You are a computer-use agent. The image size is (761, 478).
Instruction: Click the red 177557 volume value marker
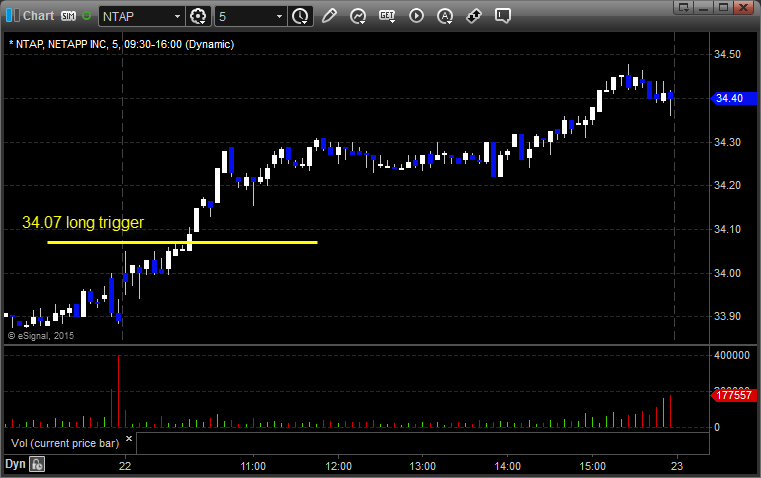click(x=734, y=395)
